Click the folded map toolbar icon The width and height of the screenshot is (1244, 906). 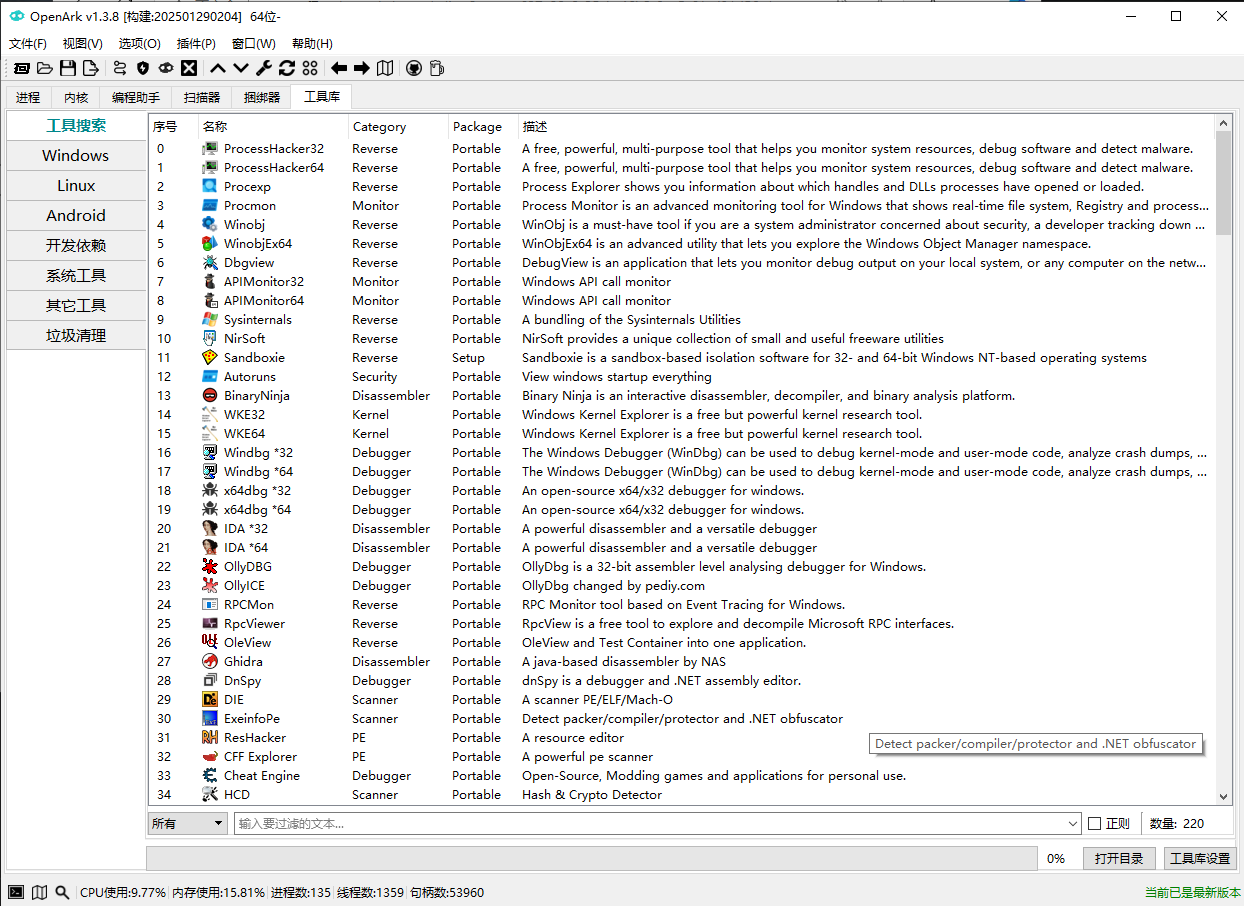[x=385, y=68]
